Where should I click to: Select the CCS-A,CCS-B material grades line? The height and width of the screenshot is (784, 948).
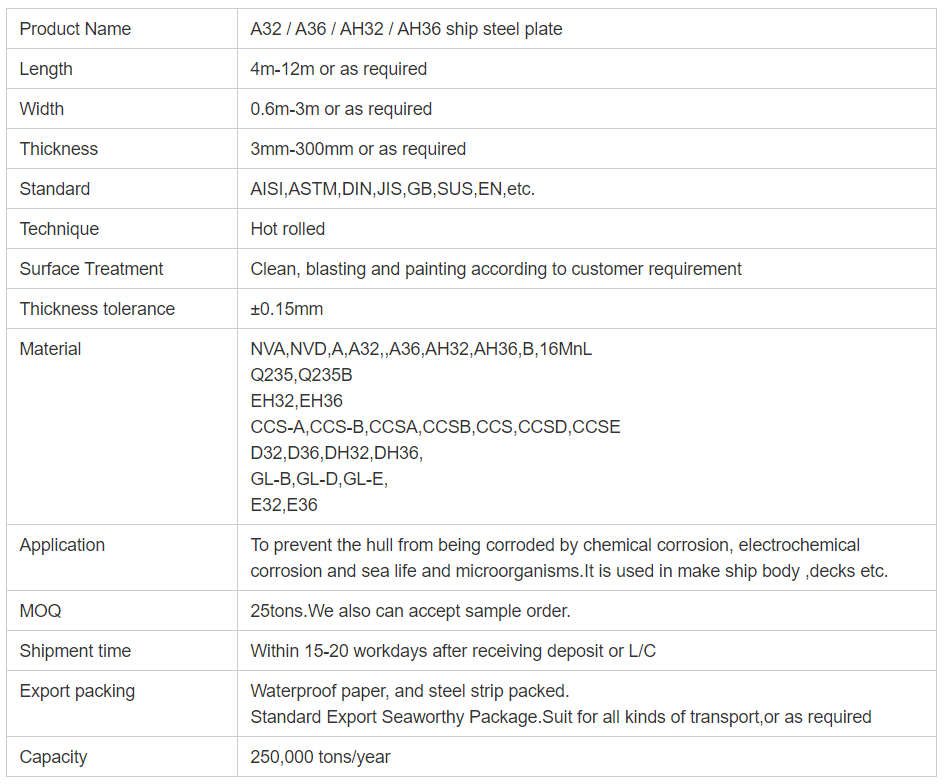click(x=435, y=427)
